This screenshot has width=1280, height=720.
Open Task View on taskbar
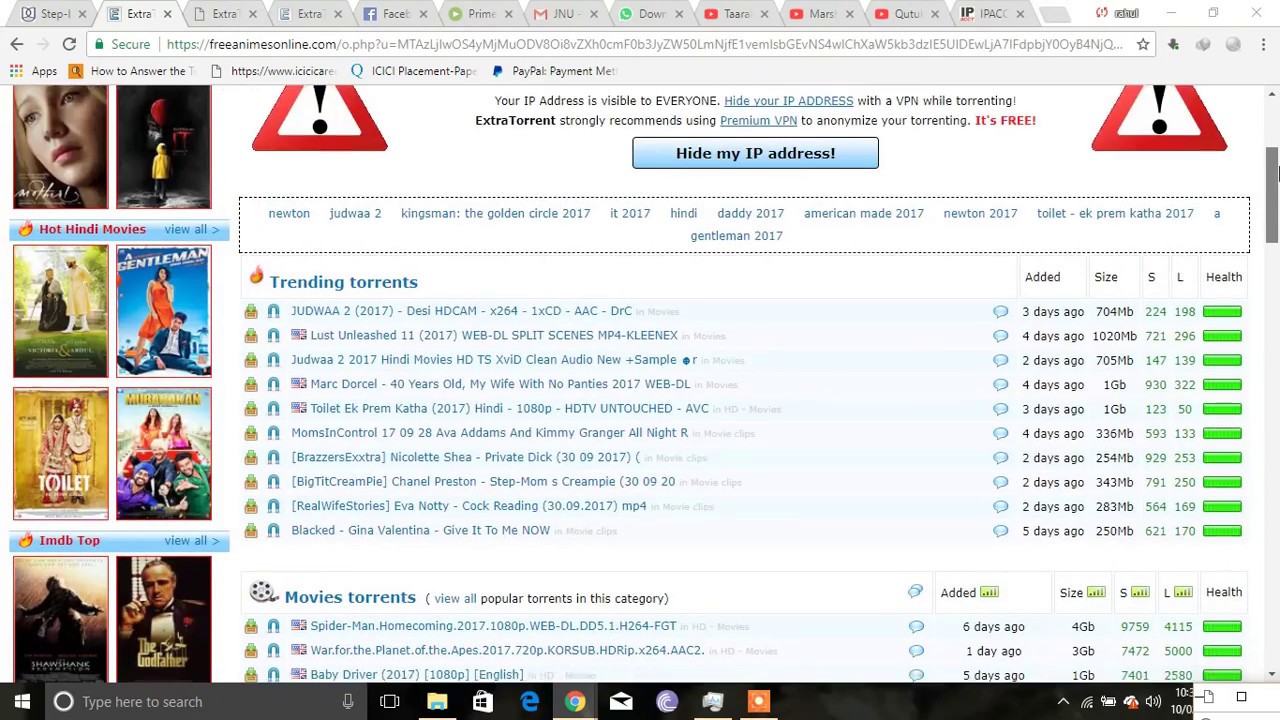pos(390,701)
